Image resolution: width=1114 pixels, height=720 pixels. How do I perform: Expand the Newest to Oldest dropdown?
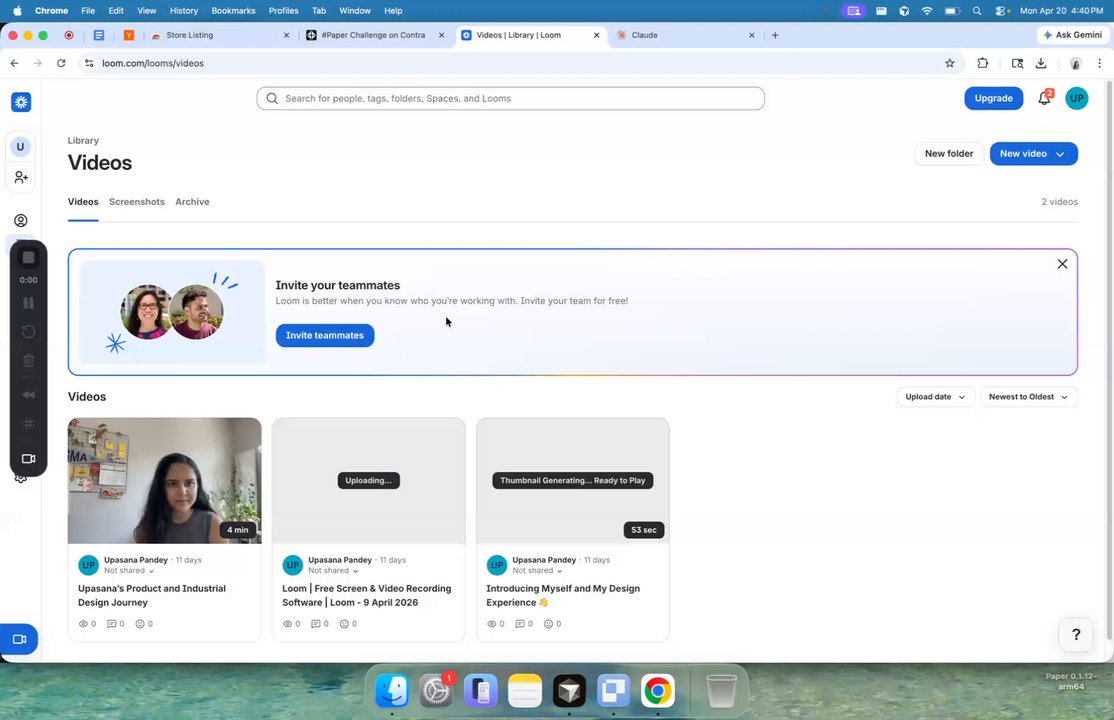click(1028, 397)
